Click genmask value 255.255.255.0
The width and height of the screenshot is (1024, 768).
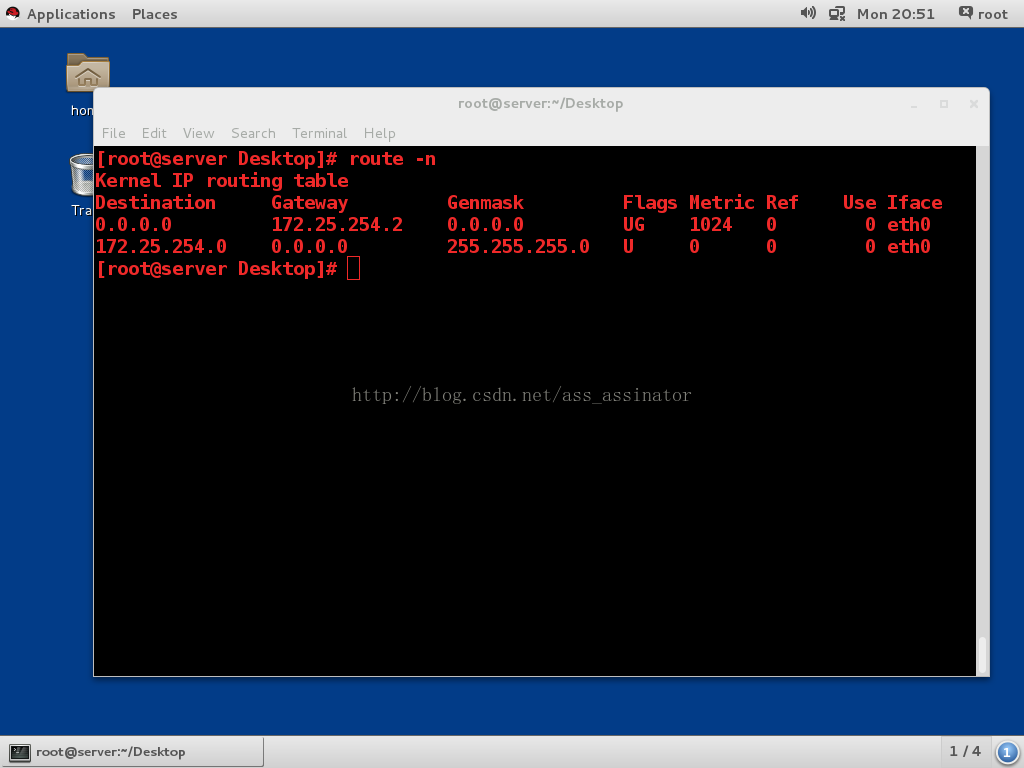click(x=518, y=247)
